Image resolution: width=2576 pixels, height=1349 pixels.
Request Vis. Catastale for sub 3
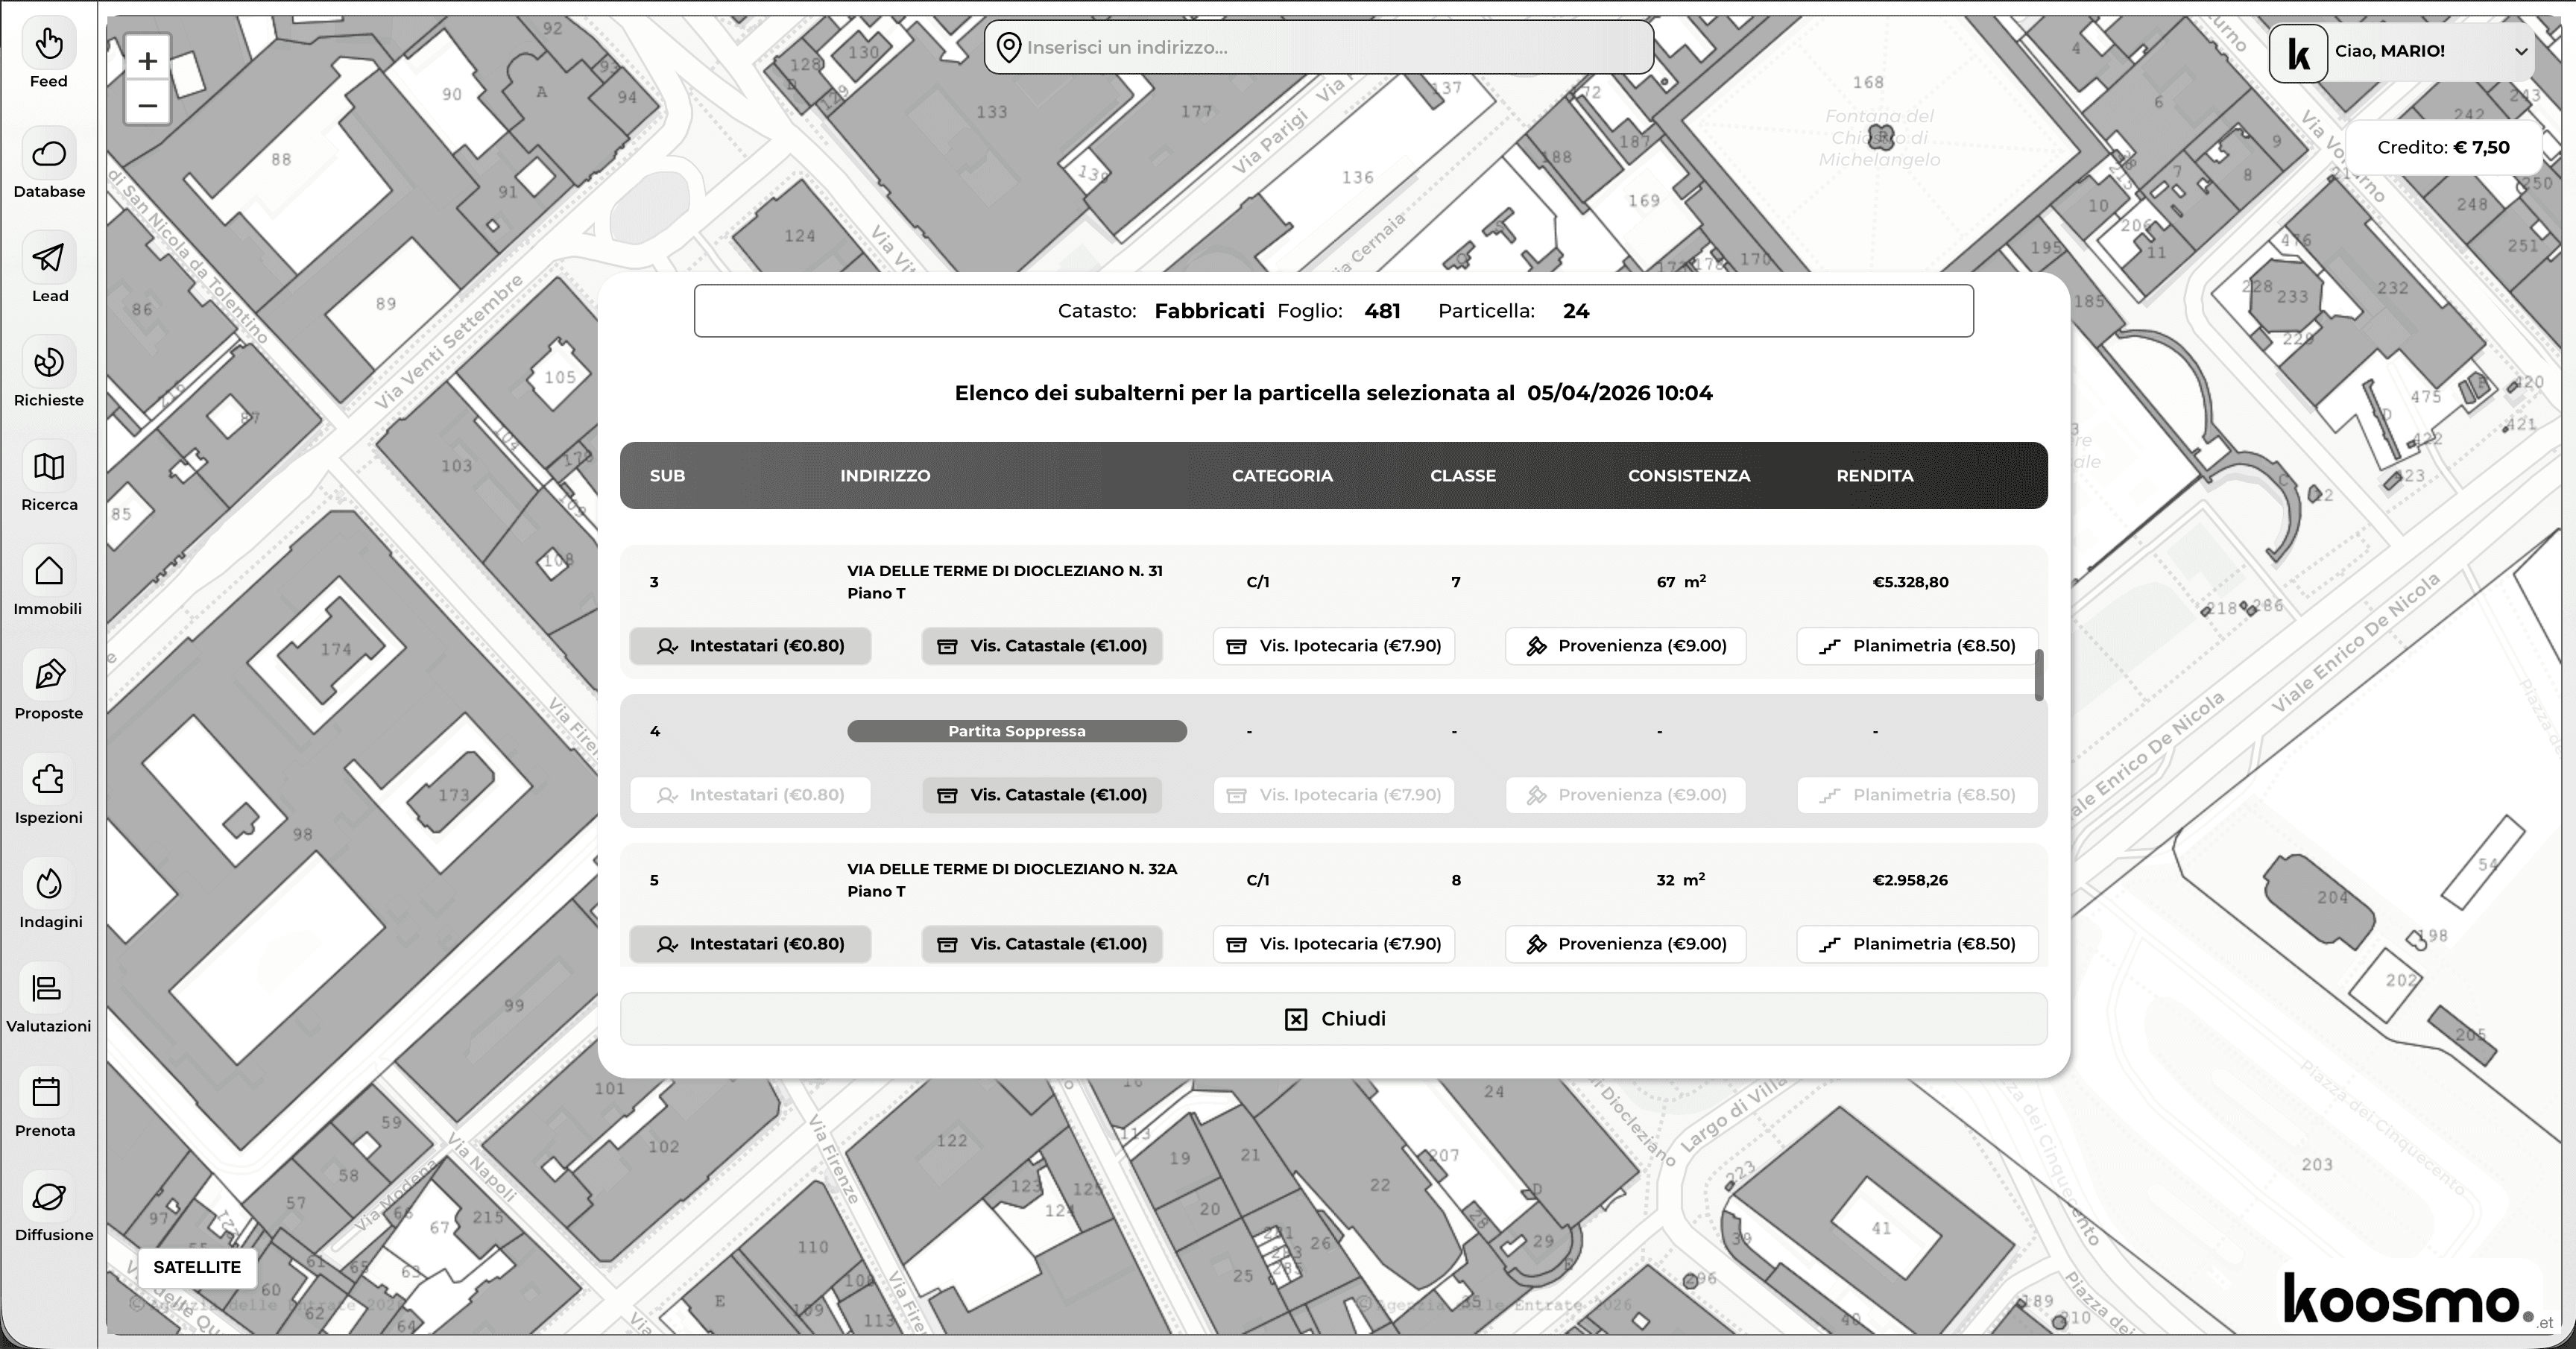point(1042,646)
